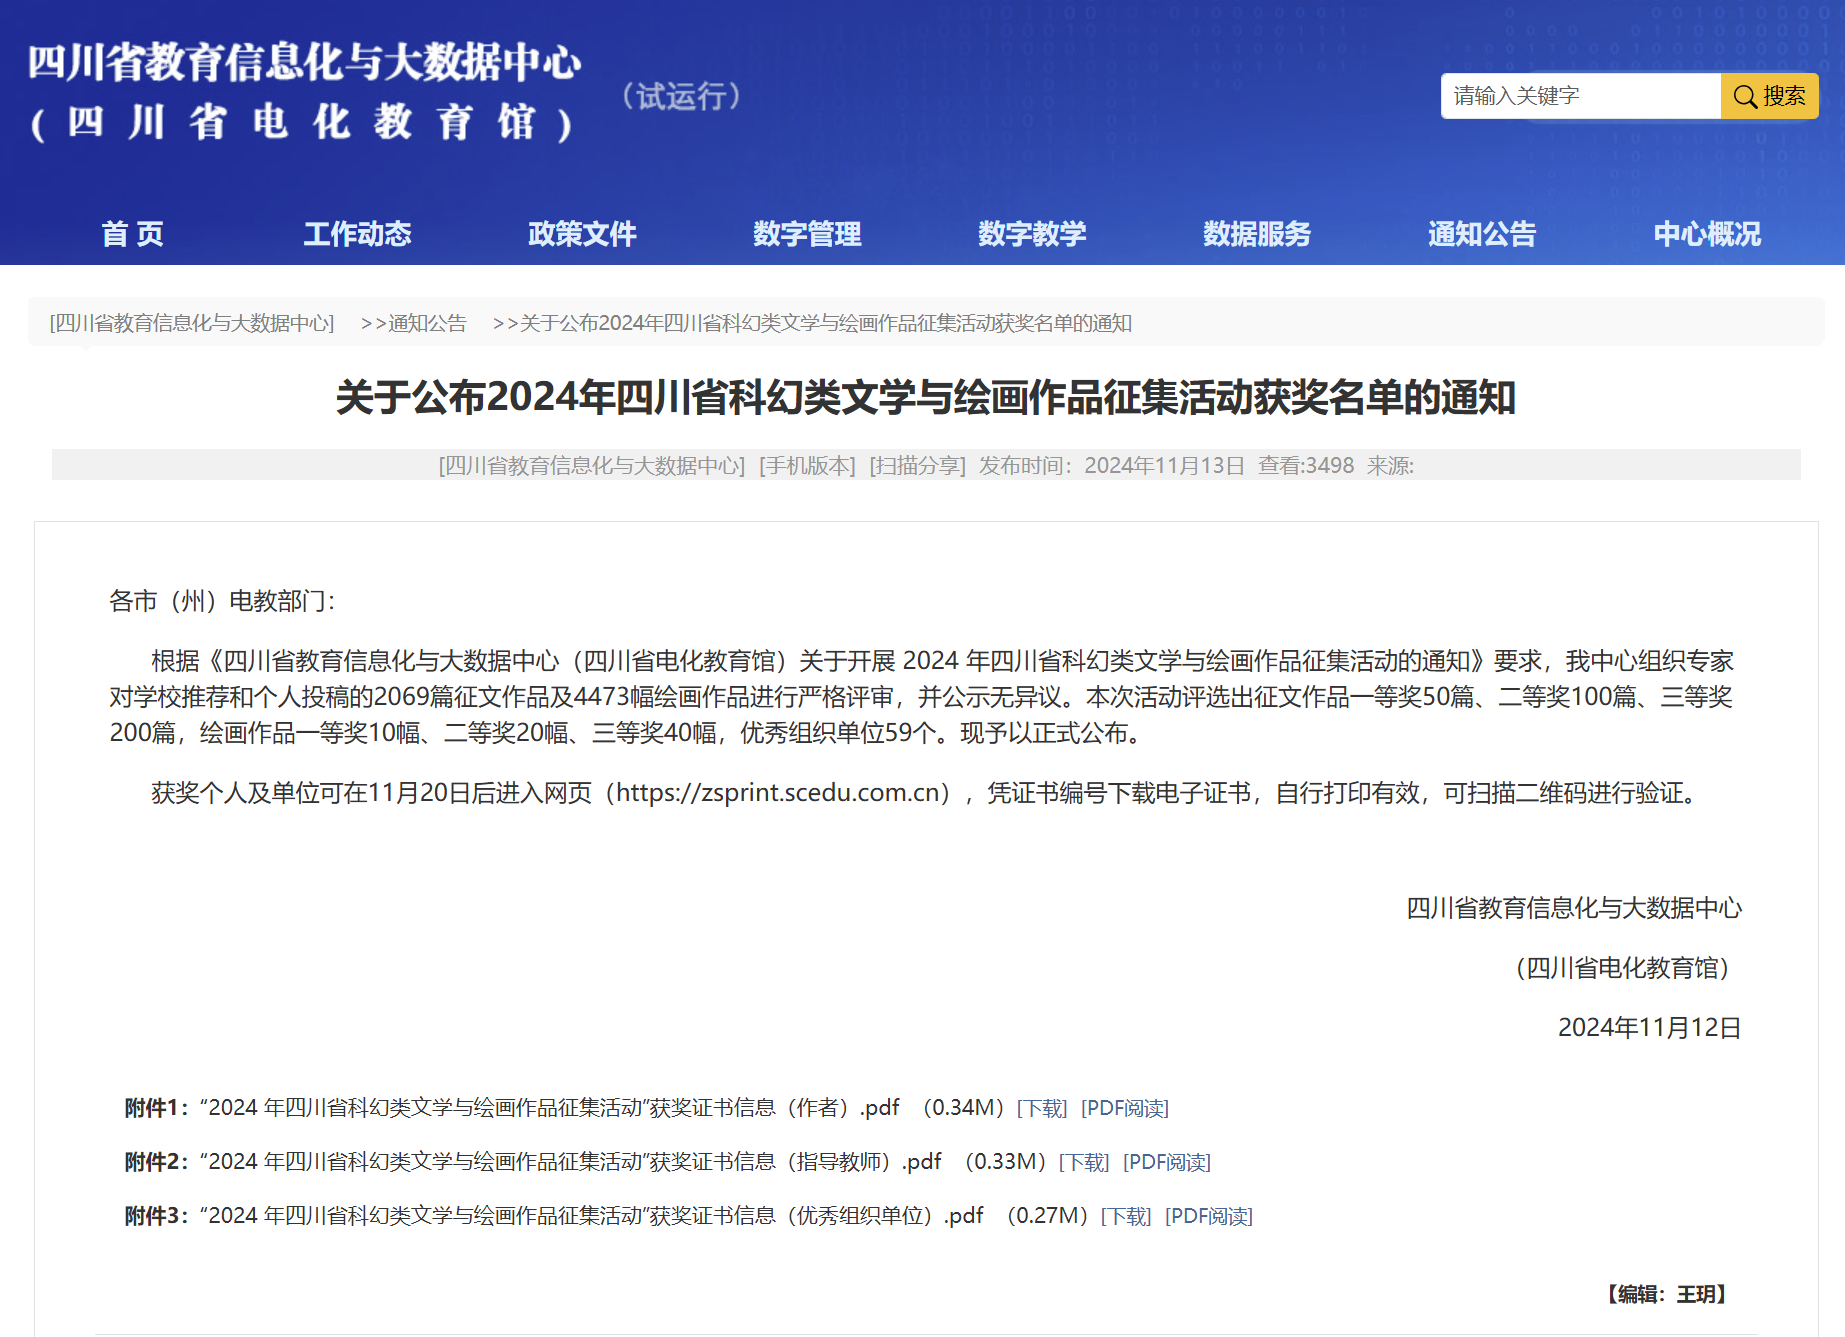Click the 扫描分享 share link

(917, 465)
